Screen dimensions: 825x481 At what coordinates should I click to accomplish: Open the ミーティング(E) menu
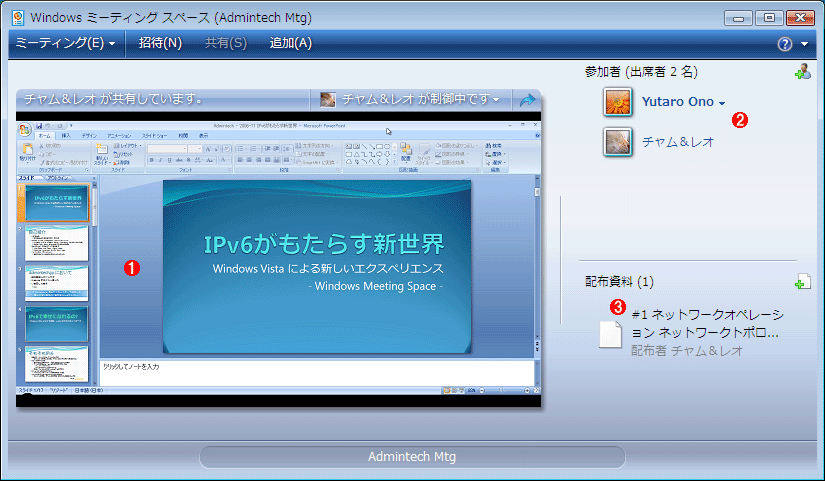(65, 43)
